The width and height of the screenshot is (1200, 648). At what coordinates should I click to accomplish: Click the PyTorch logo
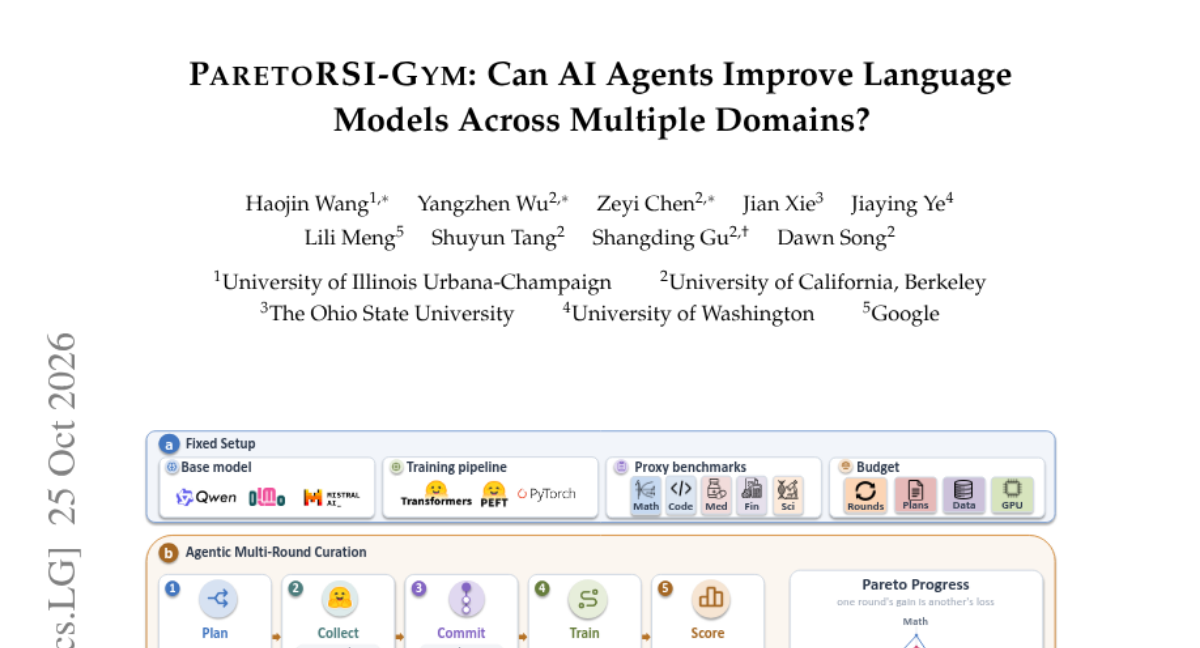point(546,494)
